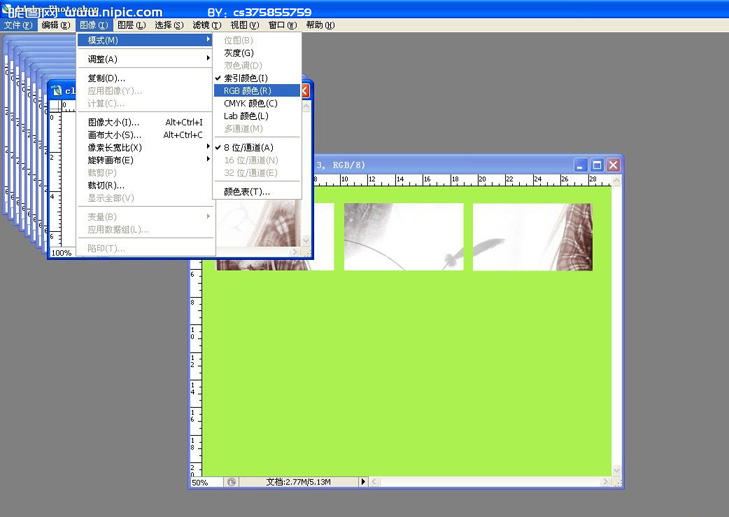The height and width of the screenshot is (517, 729).
Task: Switch to Lab 颜色(L) mode
Action: click(257, 116)
